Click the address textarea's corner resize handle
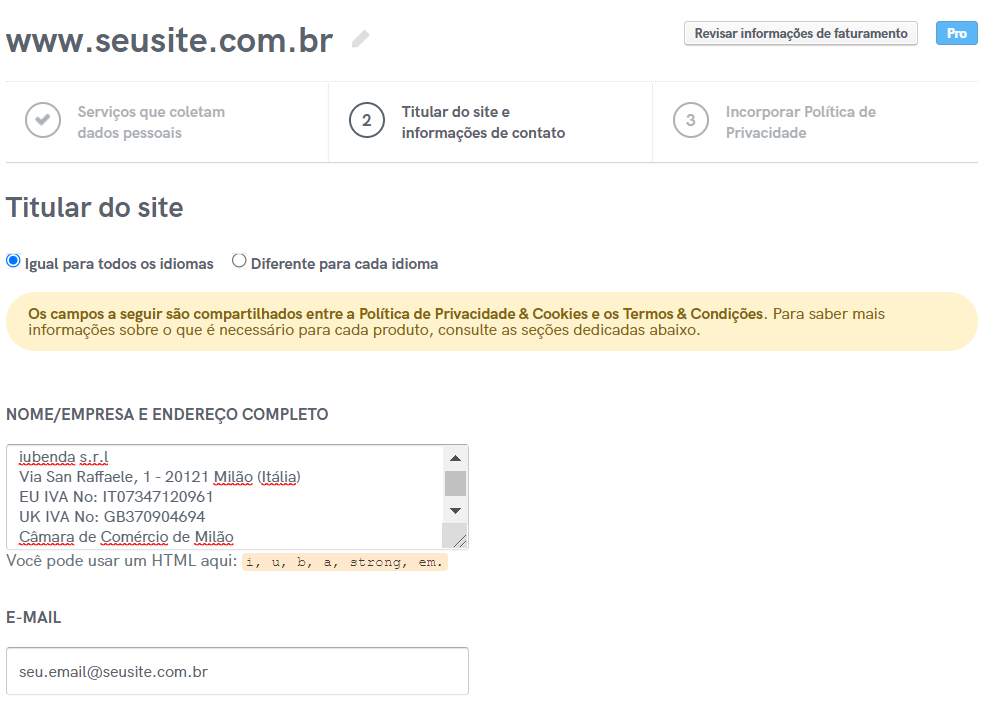992x711 pixels. pyautogui.click(x=459, y=540)
